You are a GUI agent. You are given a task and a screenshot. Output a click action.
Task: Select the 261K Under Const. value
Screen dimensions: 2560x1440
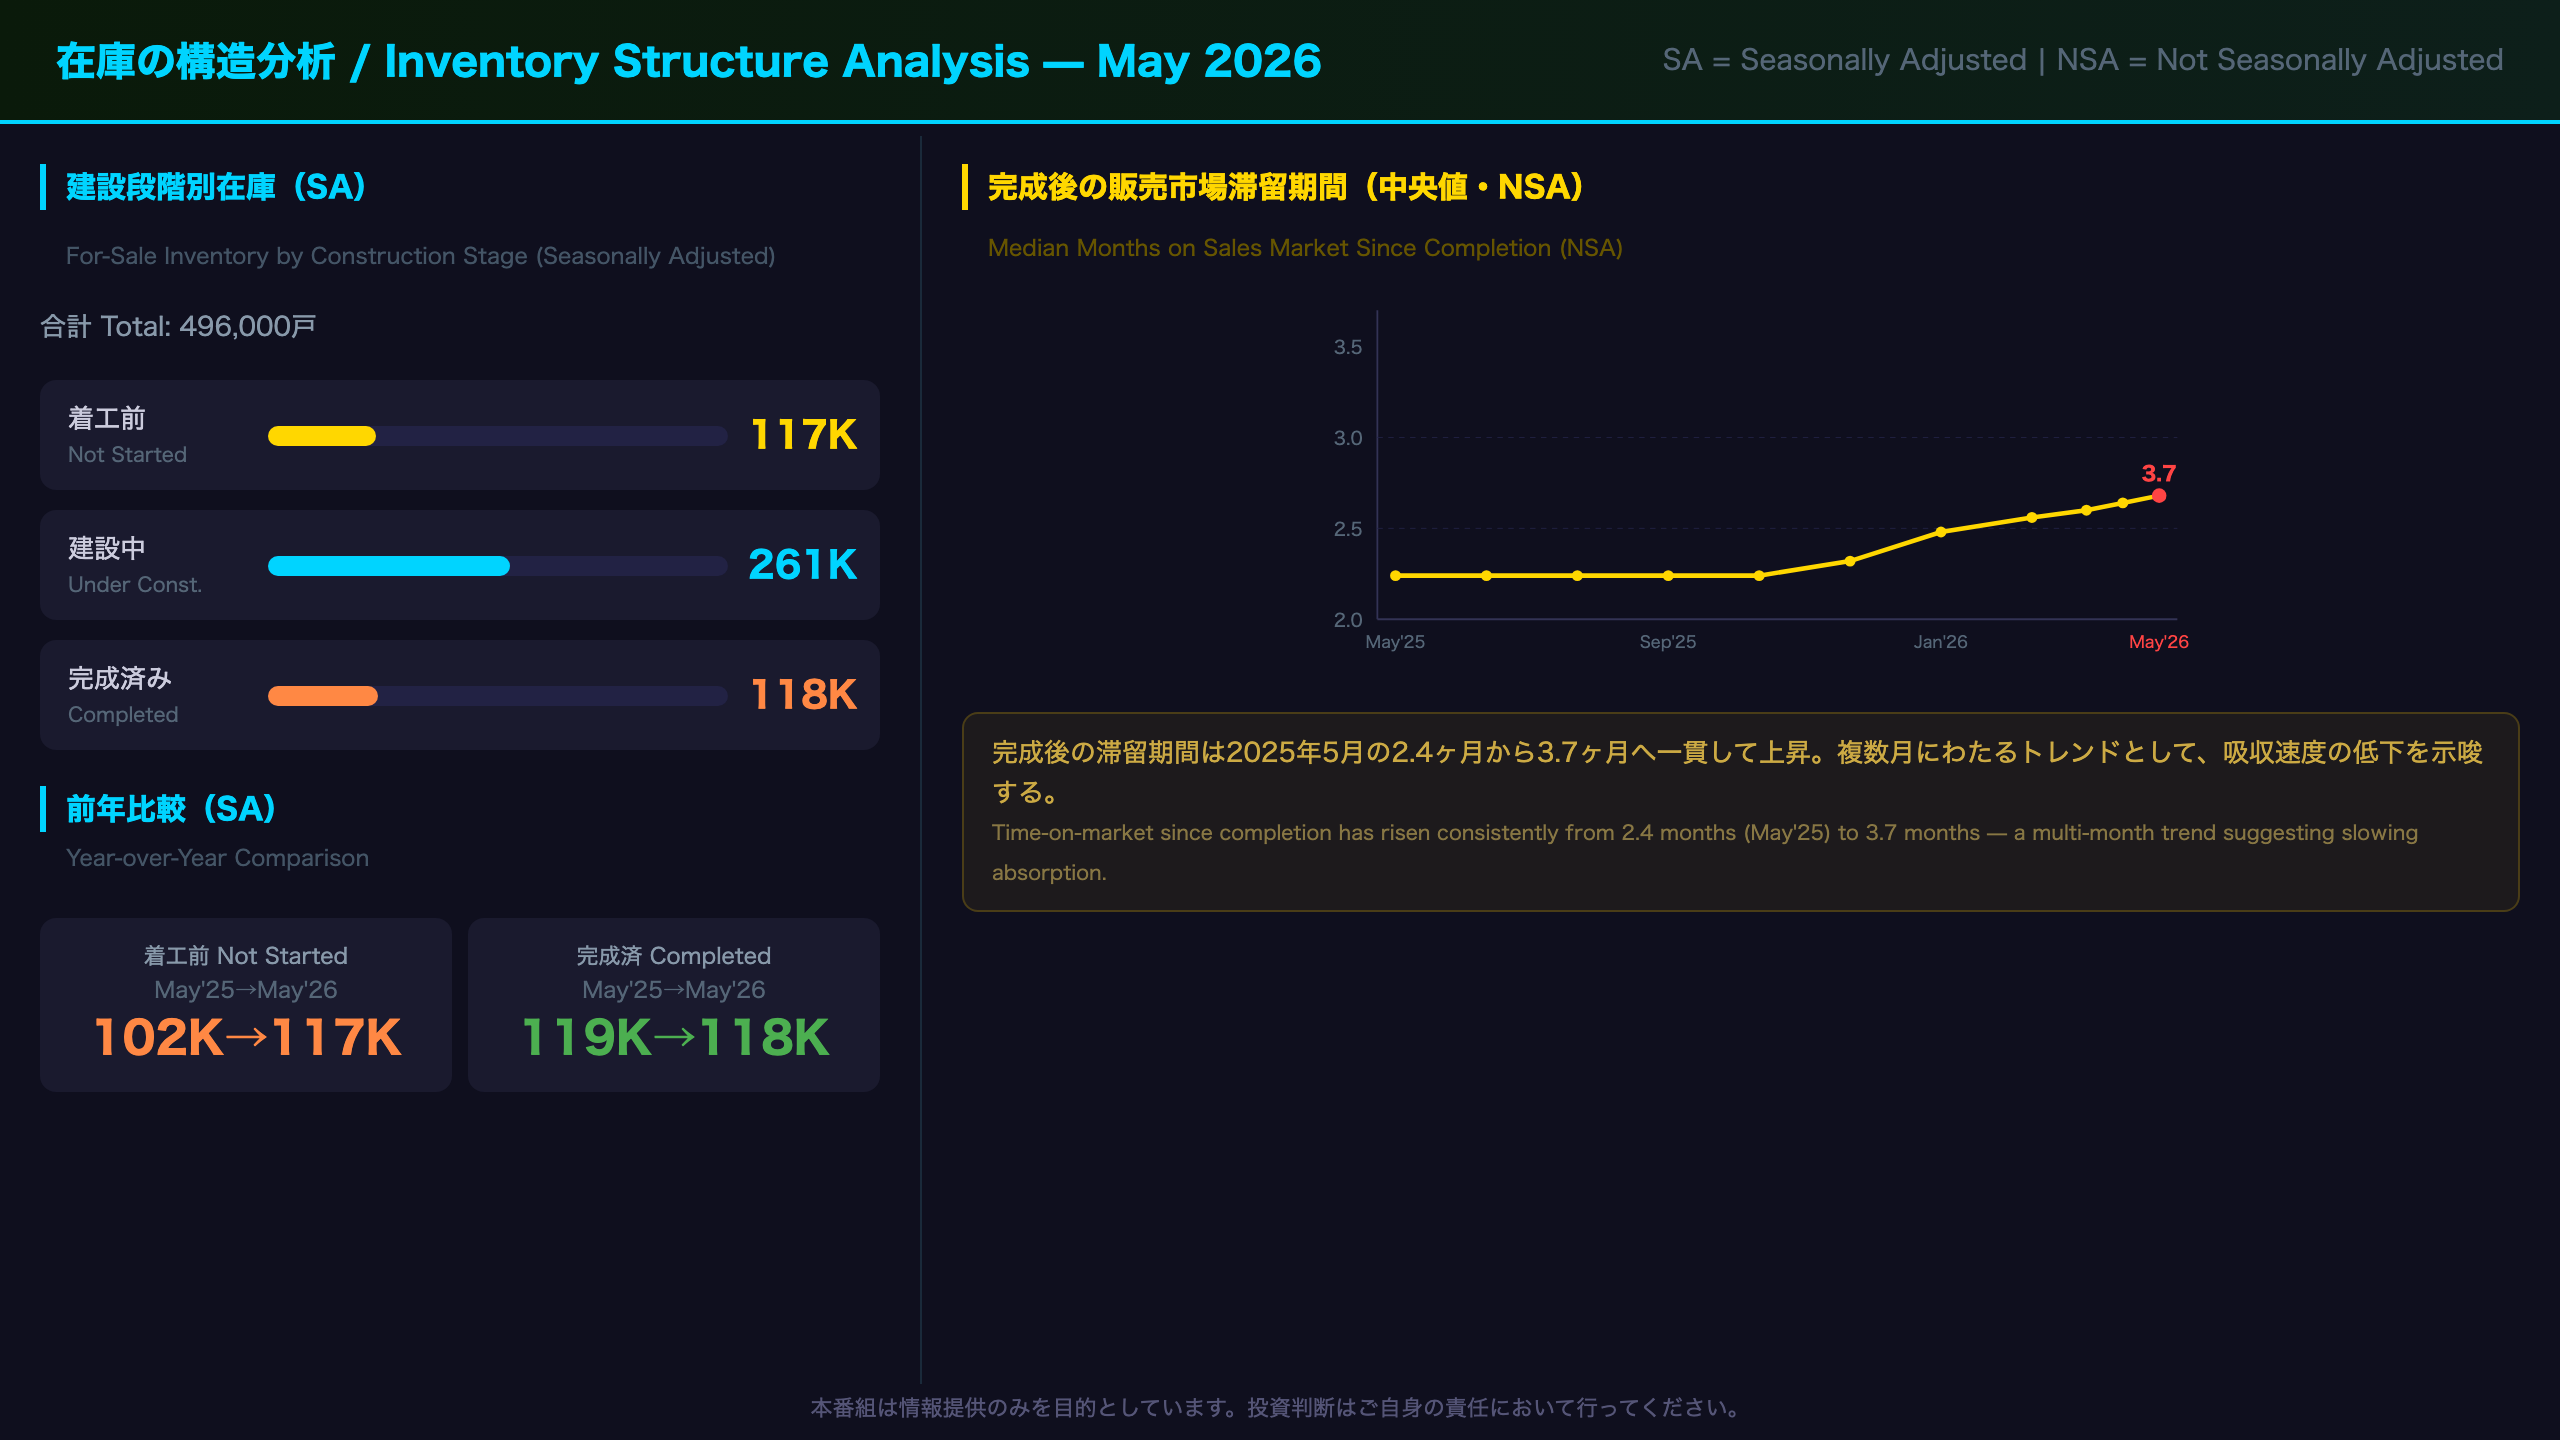(803, 565)
